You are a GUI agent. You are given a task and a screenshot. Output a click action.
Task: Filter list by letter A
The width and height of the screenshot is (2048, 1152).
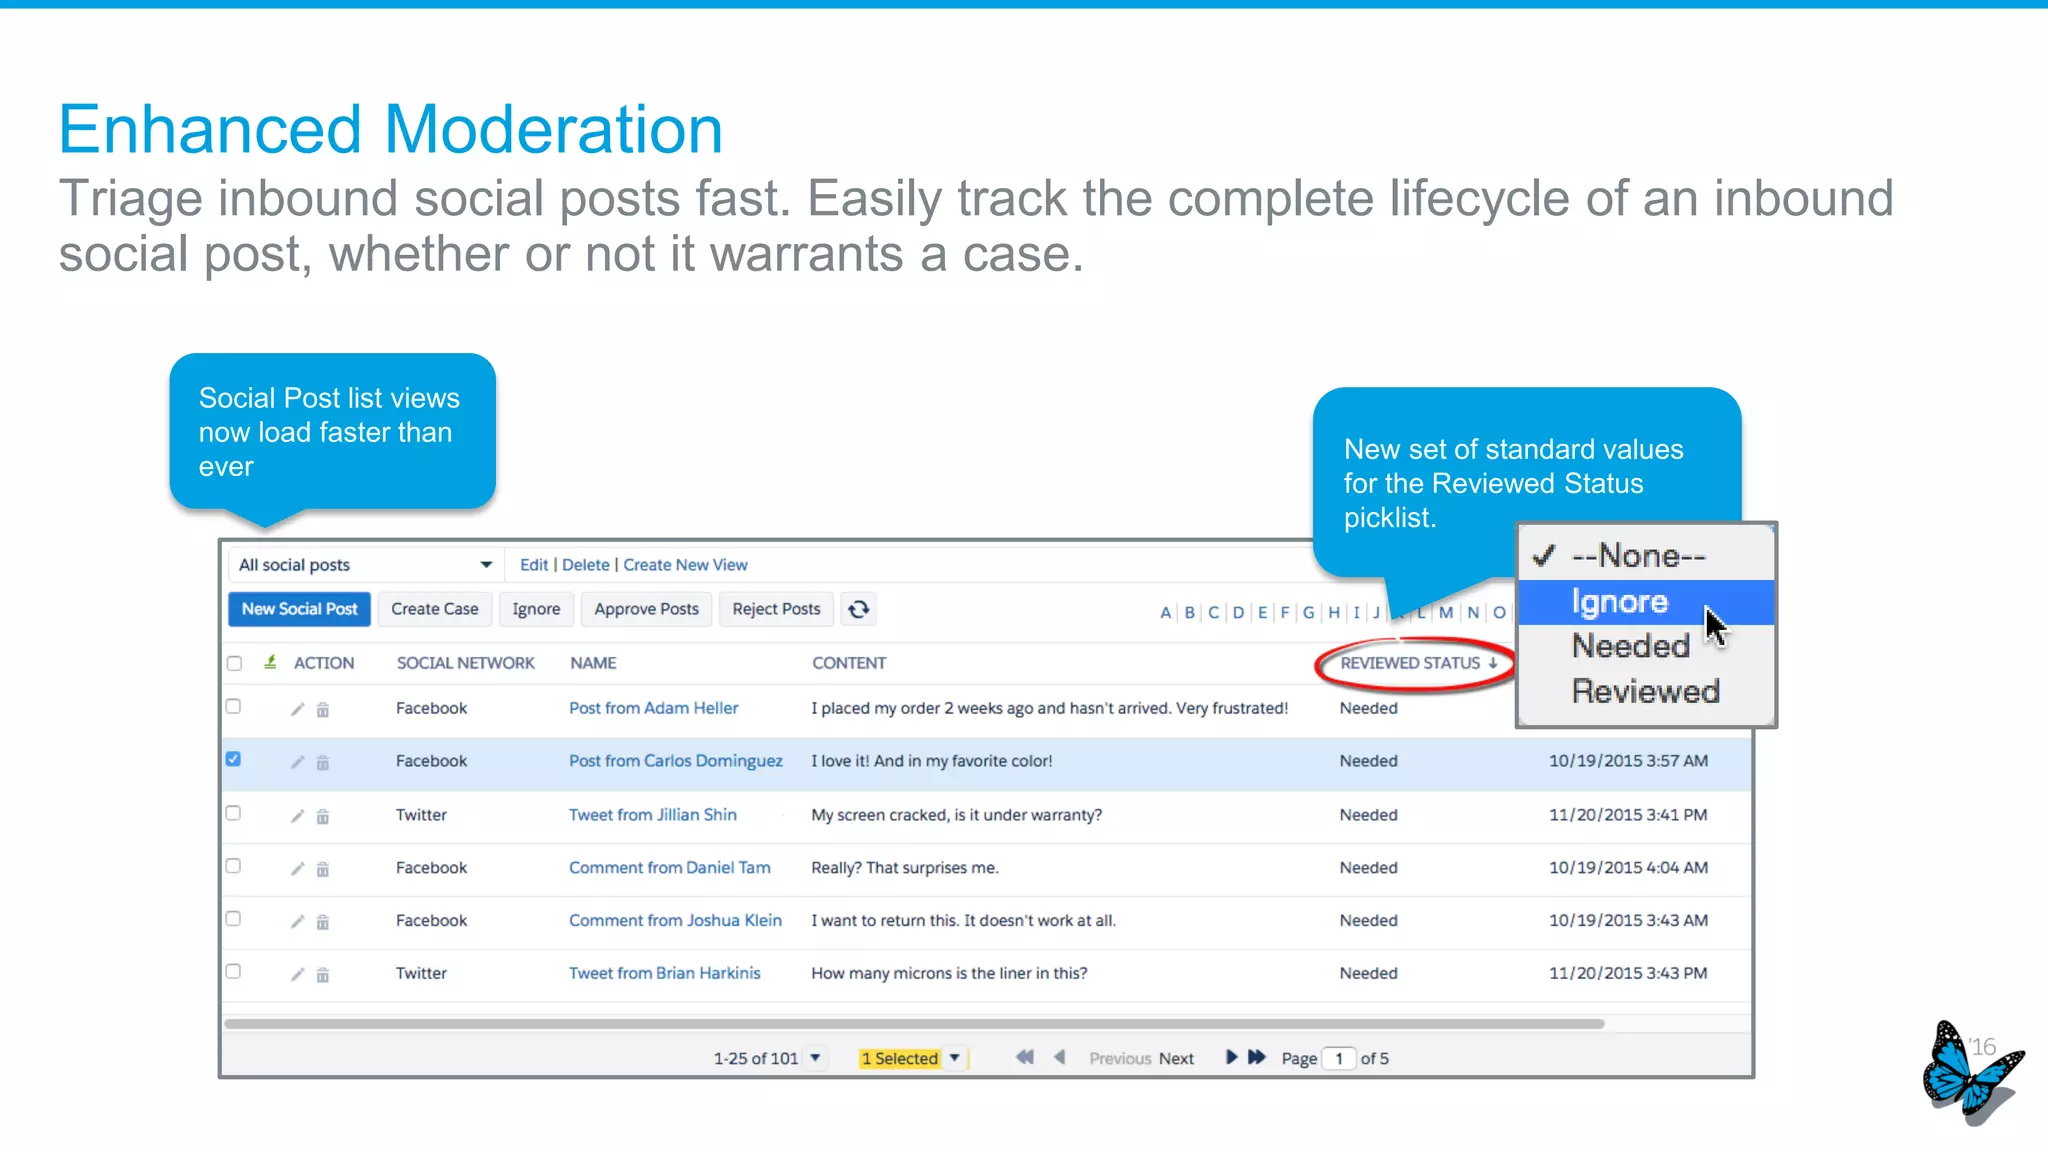1166,613
